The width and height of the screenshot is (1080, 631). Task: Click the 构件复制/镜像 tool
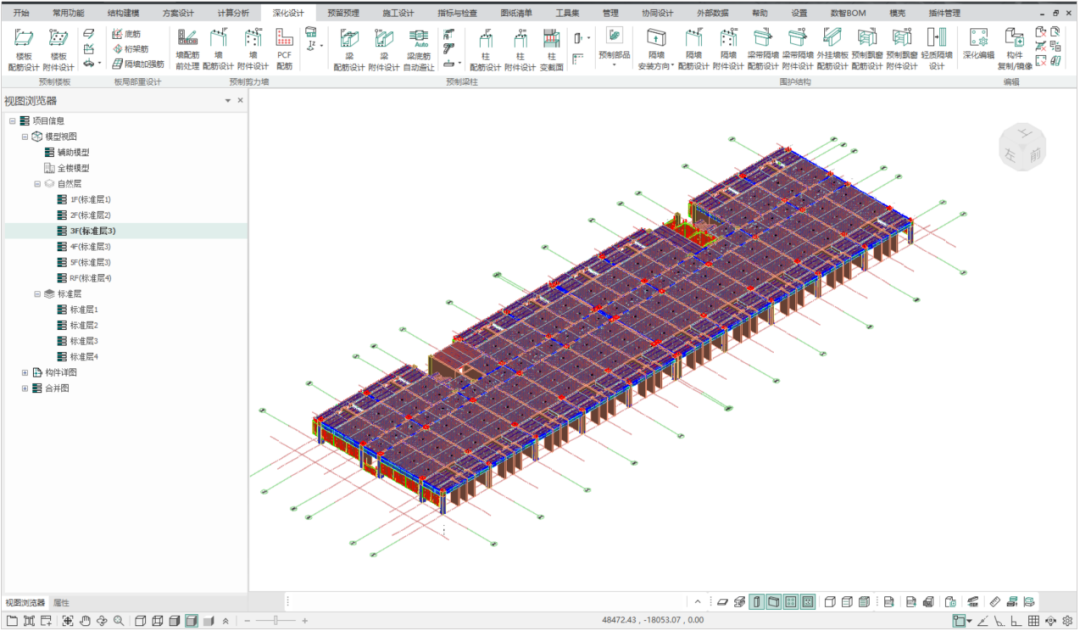(1015, 50)
